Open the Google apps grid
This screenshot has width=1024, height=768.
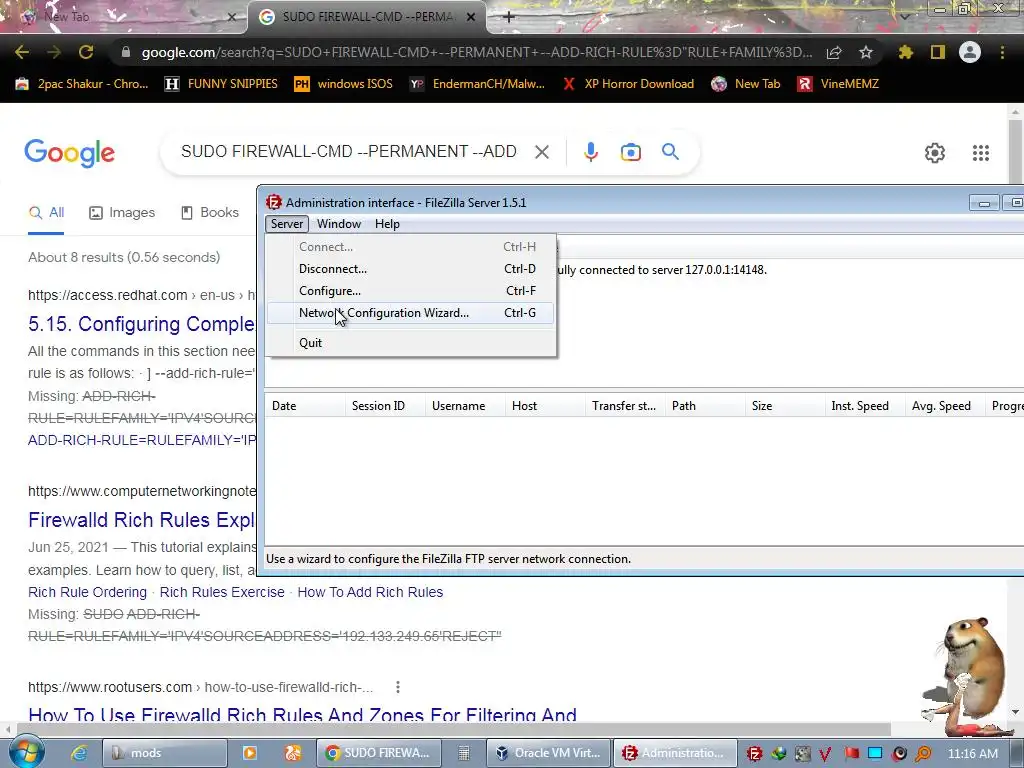[980, 153]
